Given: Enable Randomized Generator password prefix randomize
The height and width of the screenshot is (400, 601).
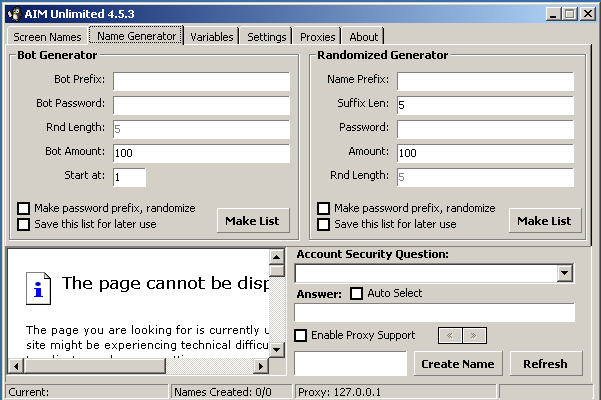Looking at the screenshot, I should [324, 208].
